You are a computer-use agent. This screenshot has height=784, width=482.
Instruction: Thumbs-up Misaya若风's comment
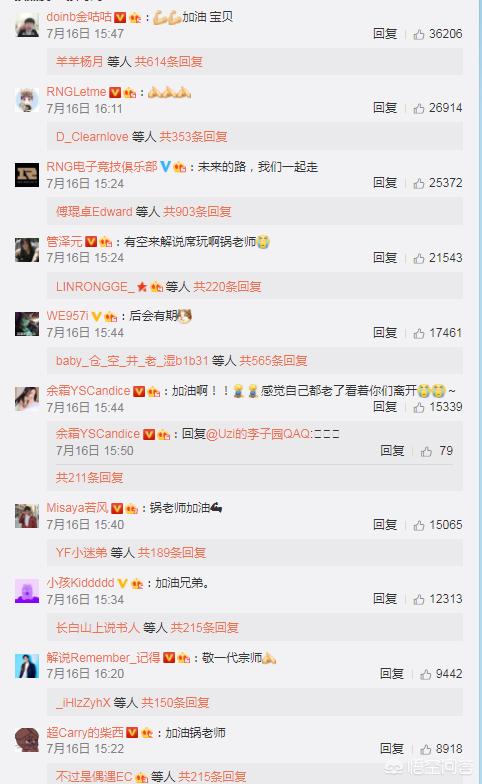(419, 525)
